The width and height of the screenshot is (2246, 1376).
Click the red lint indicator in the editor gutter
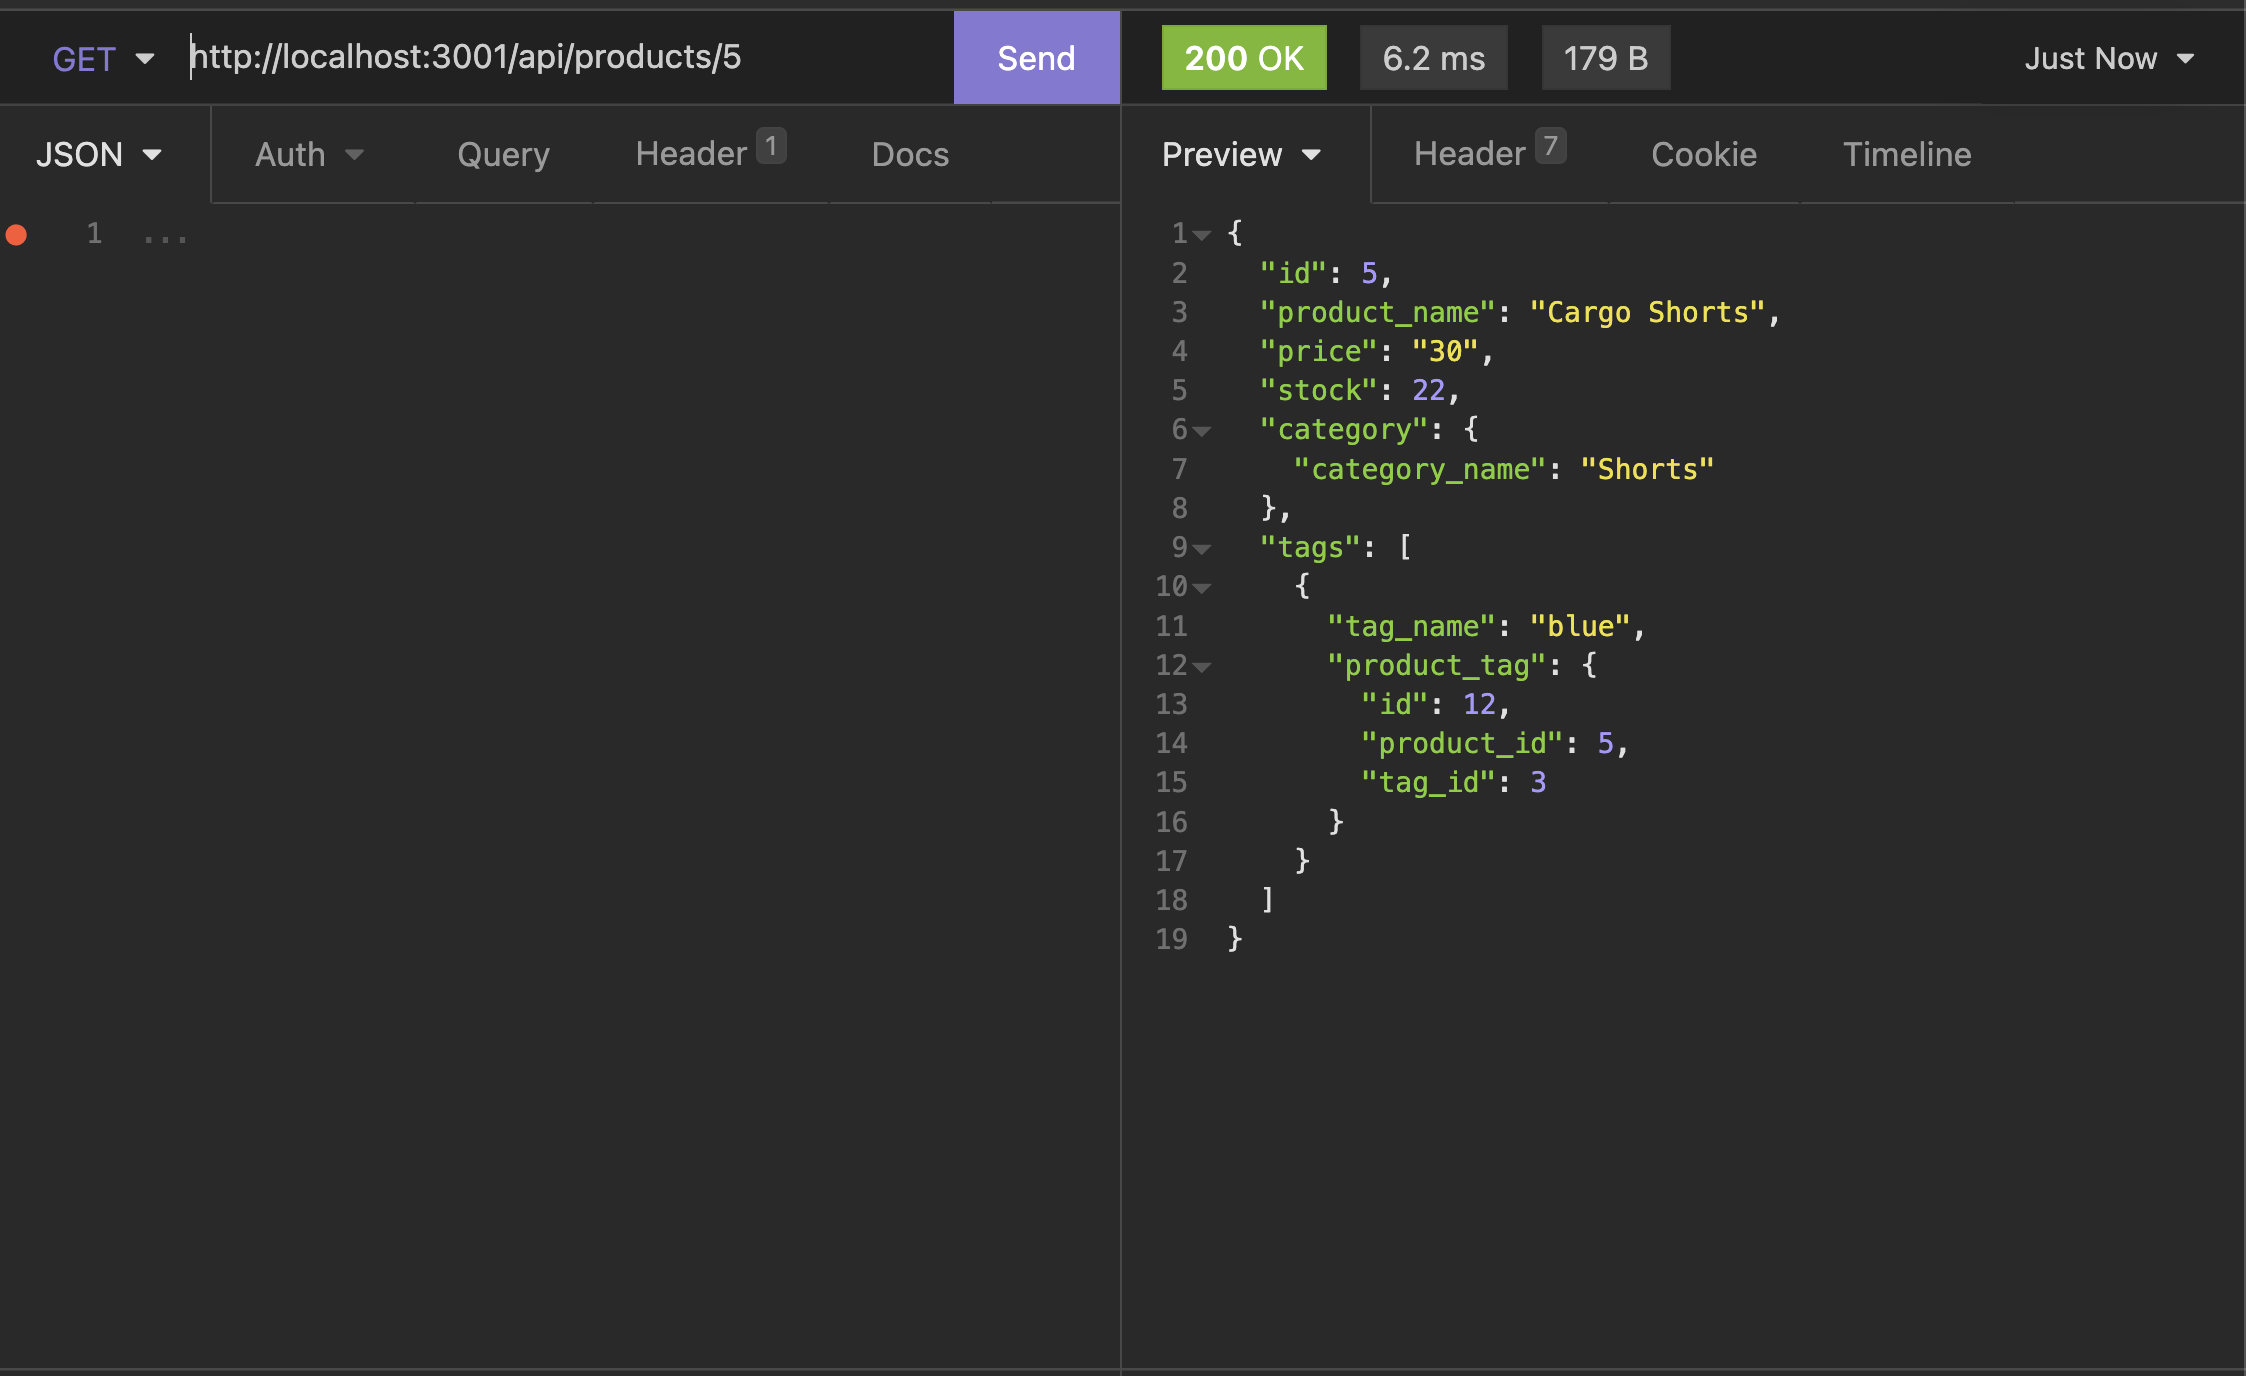pos(16,235)
